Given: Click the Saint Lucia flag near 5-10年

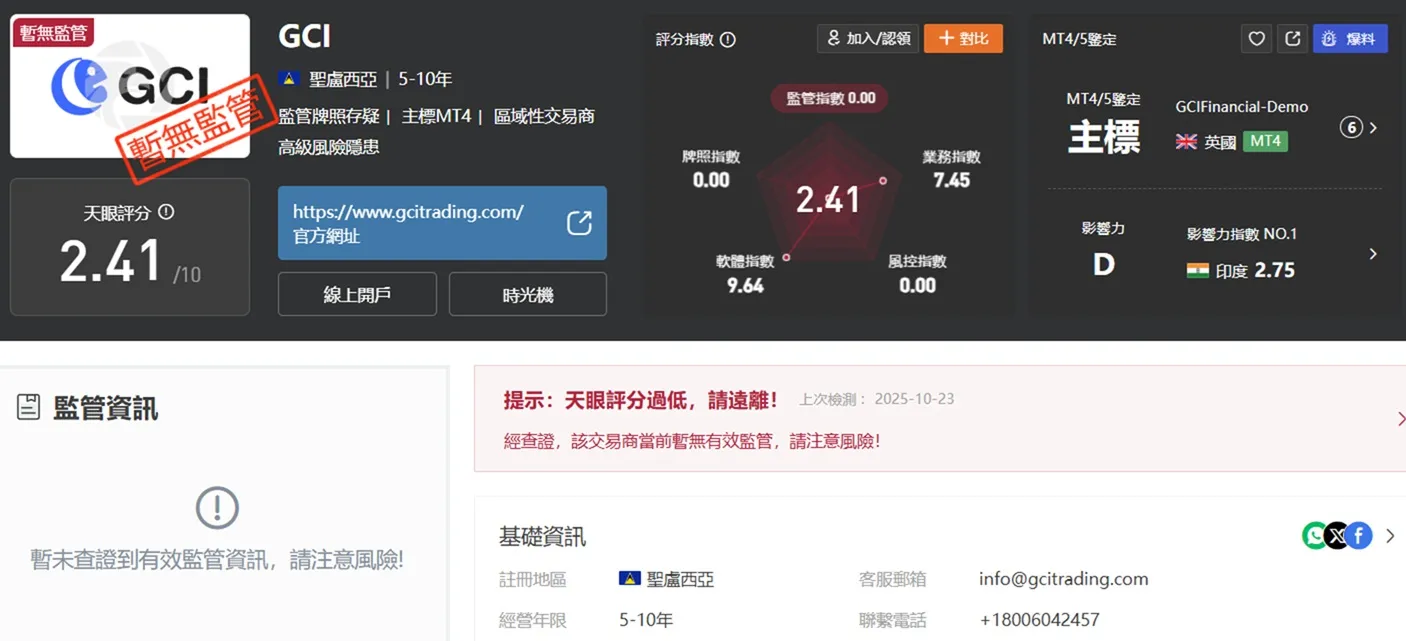Looking at the screenshot, I should [290, 79].
